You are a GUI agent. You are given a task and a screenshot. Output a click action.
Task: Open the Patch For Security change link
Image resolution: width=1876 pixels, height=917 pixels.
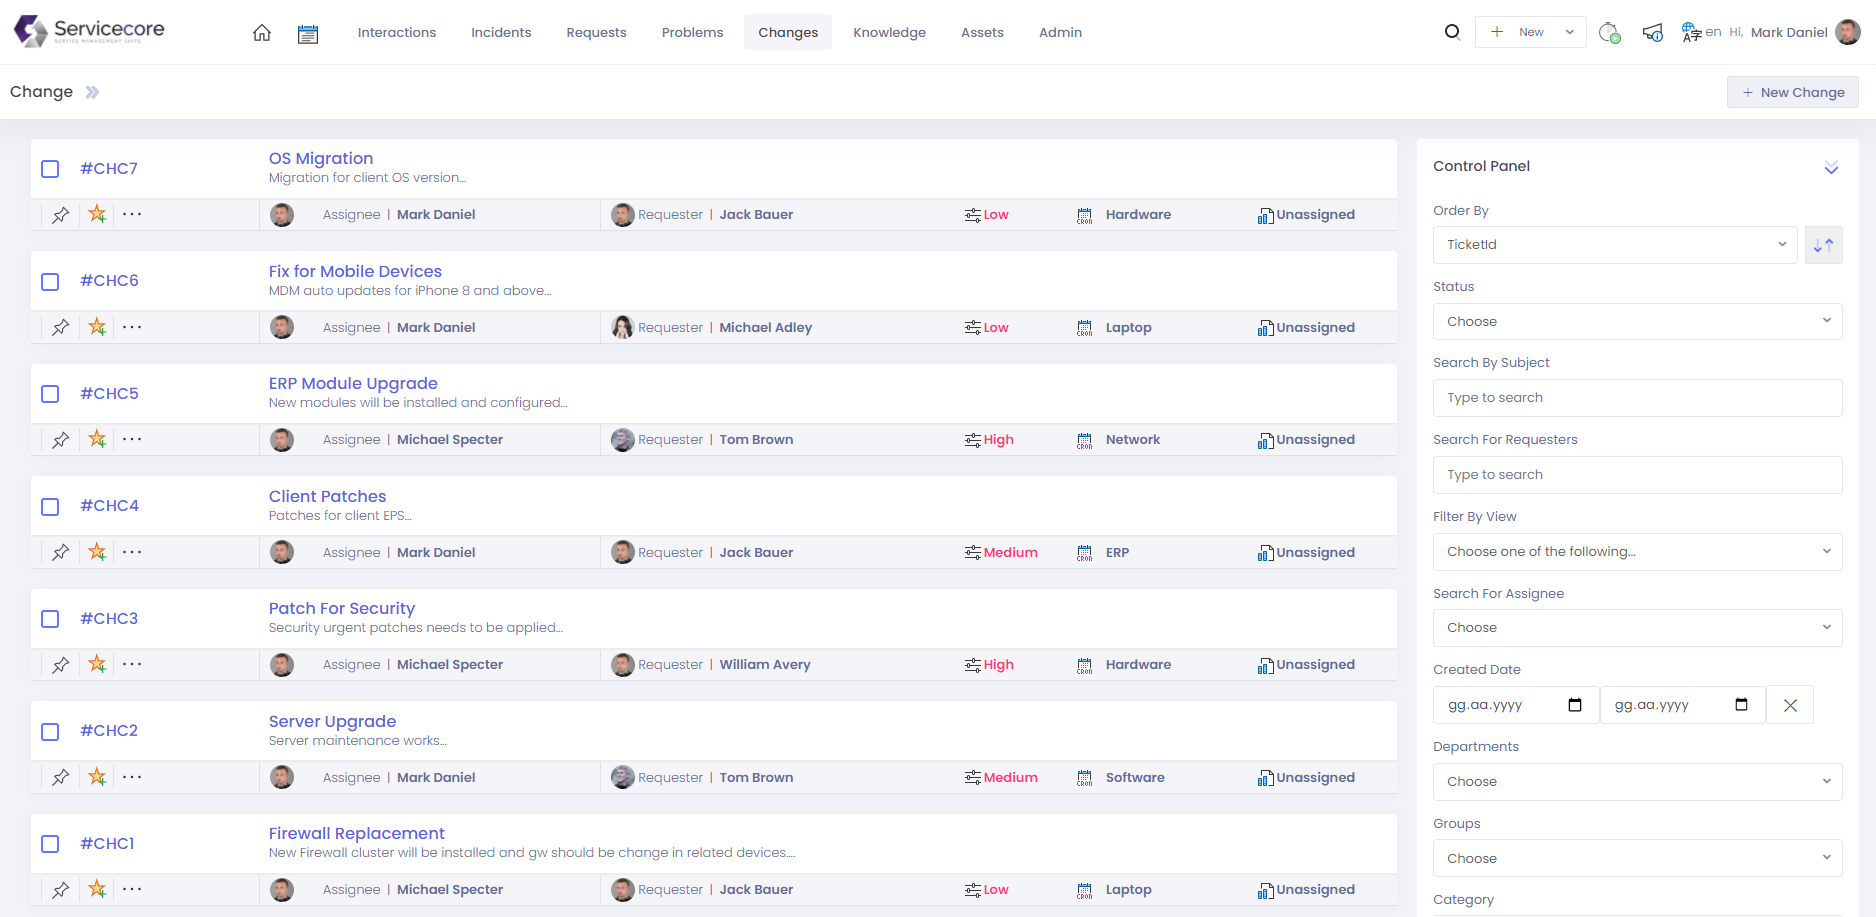[x=341, y=608]
